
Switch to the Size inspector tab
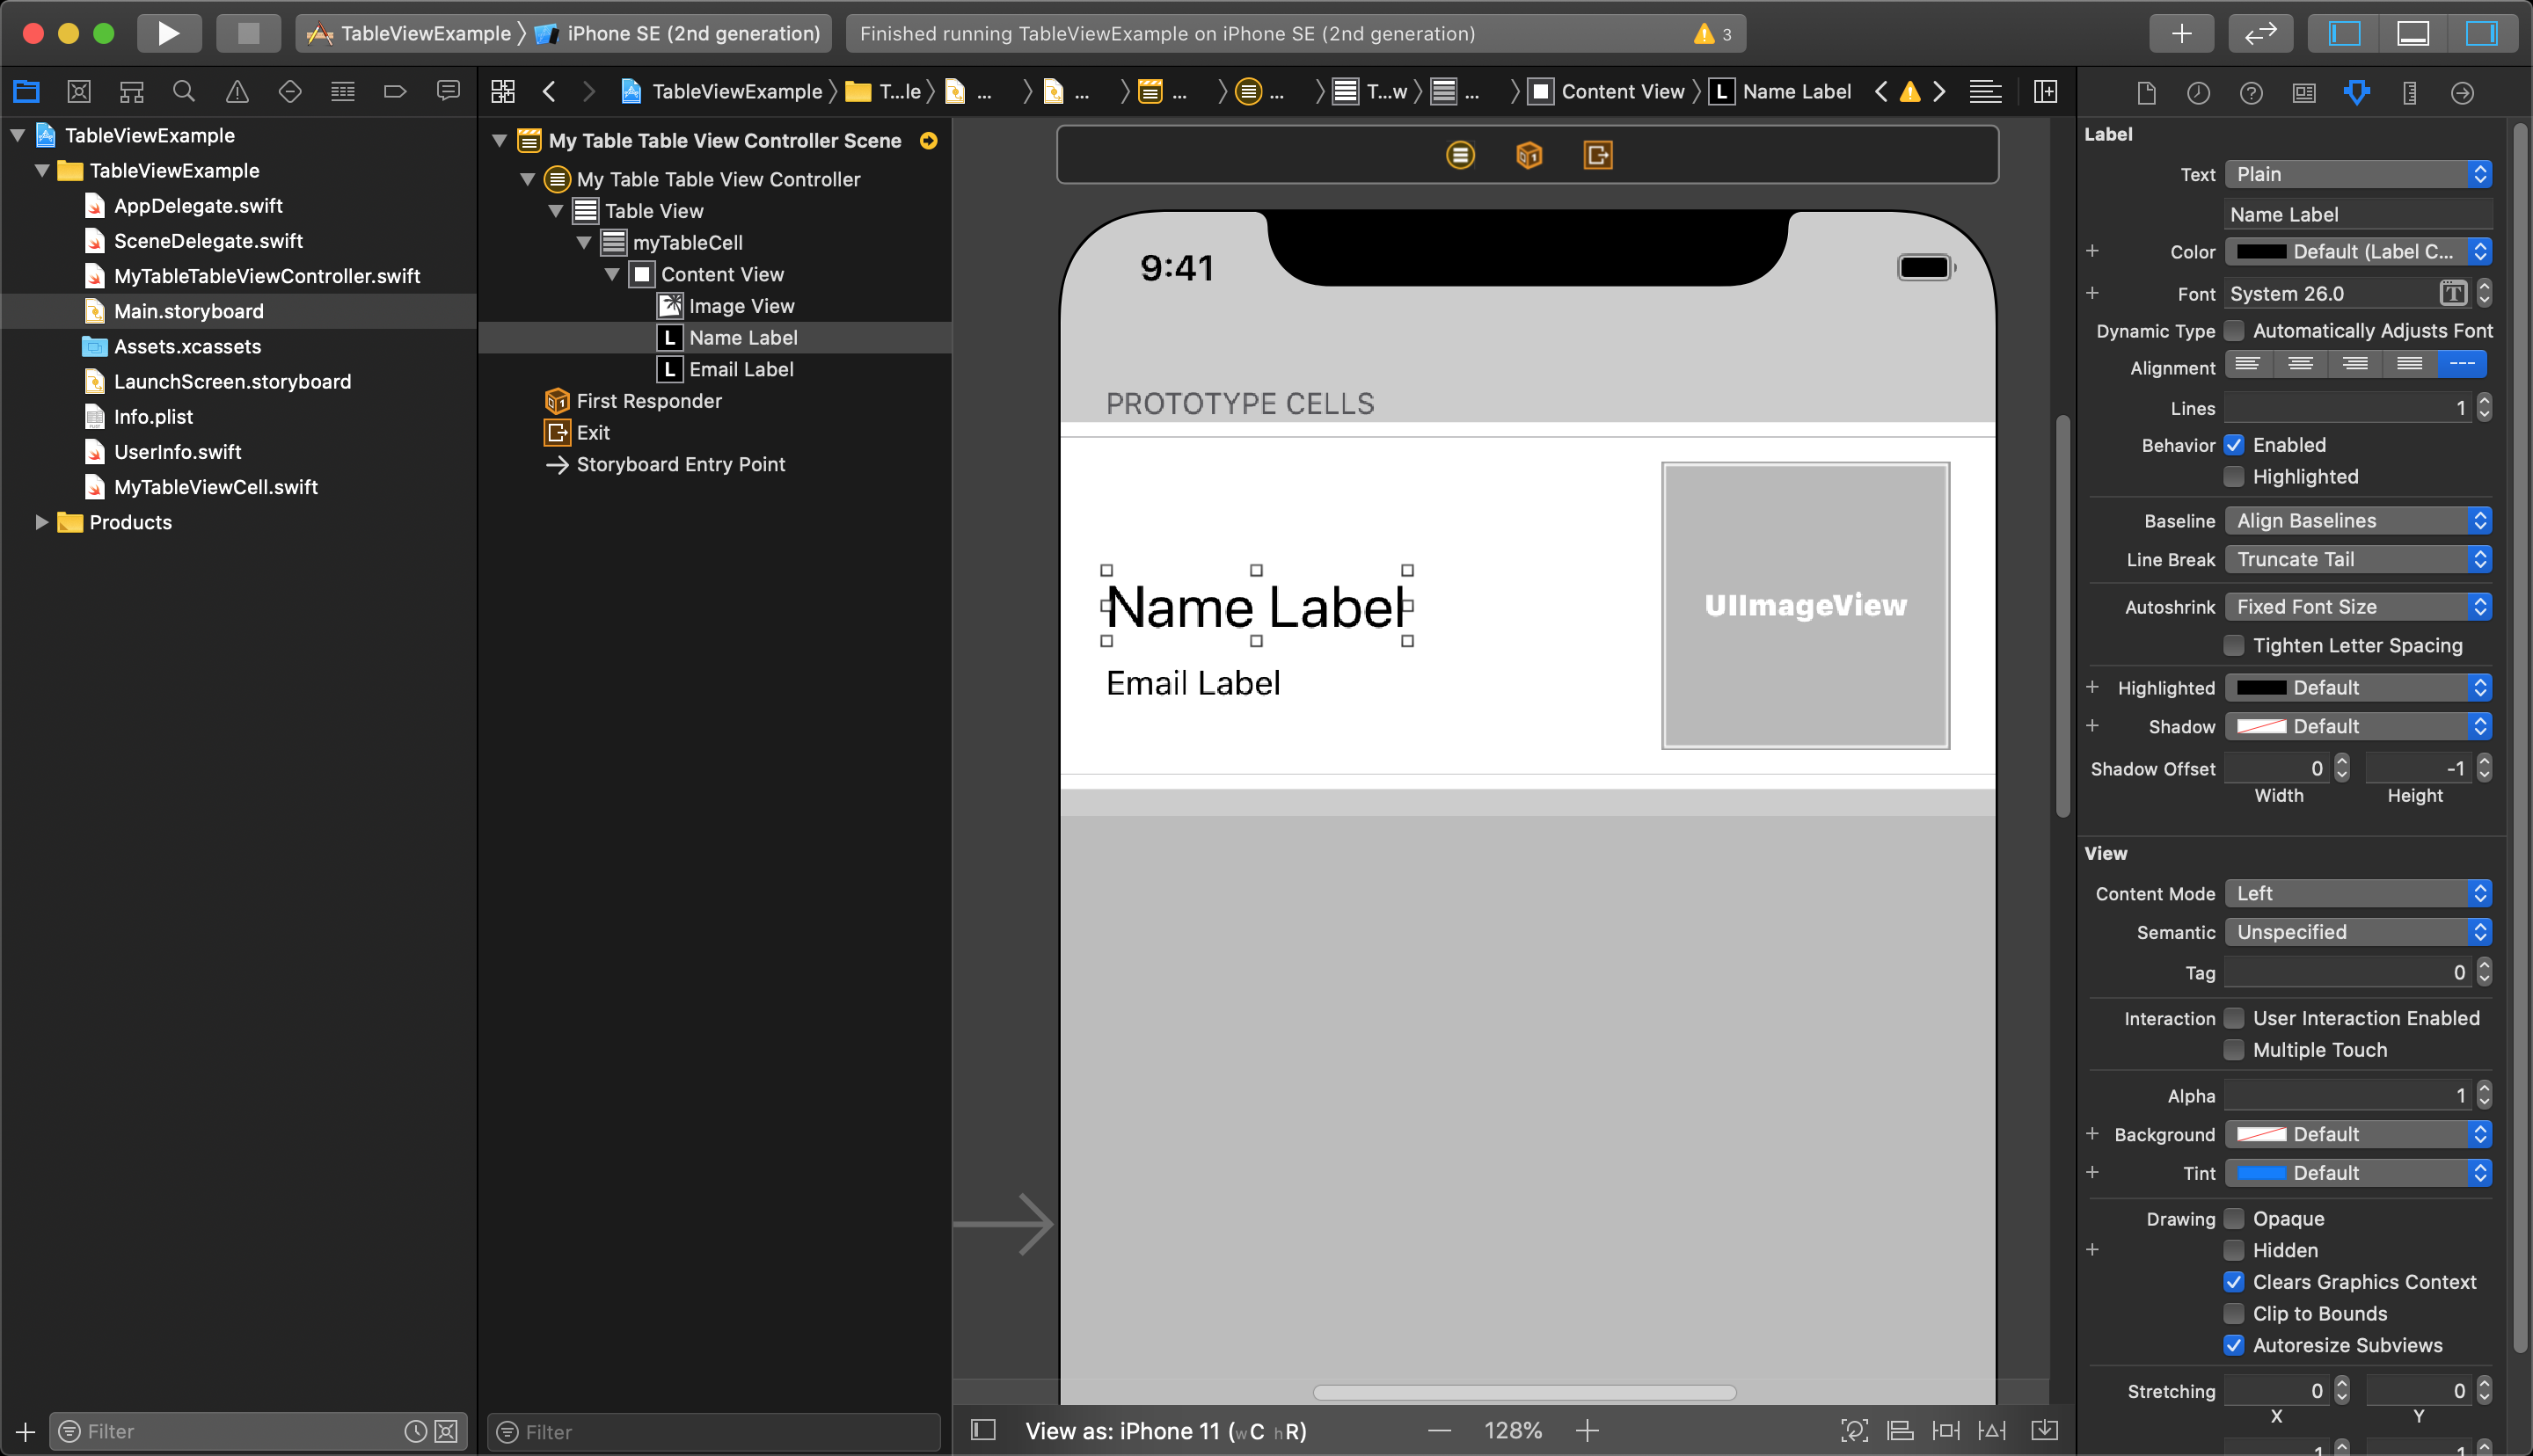(2410, 93)
